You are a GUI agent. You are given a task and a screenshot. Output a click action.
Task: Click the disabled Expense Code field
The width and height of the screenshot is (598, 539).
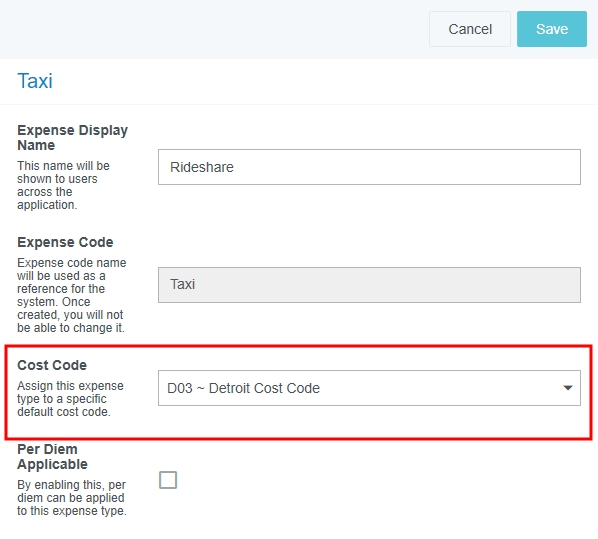pyautogui.click(x=369, y=285)
